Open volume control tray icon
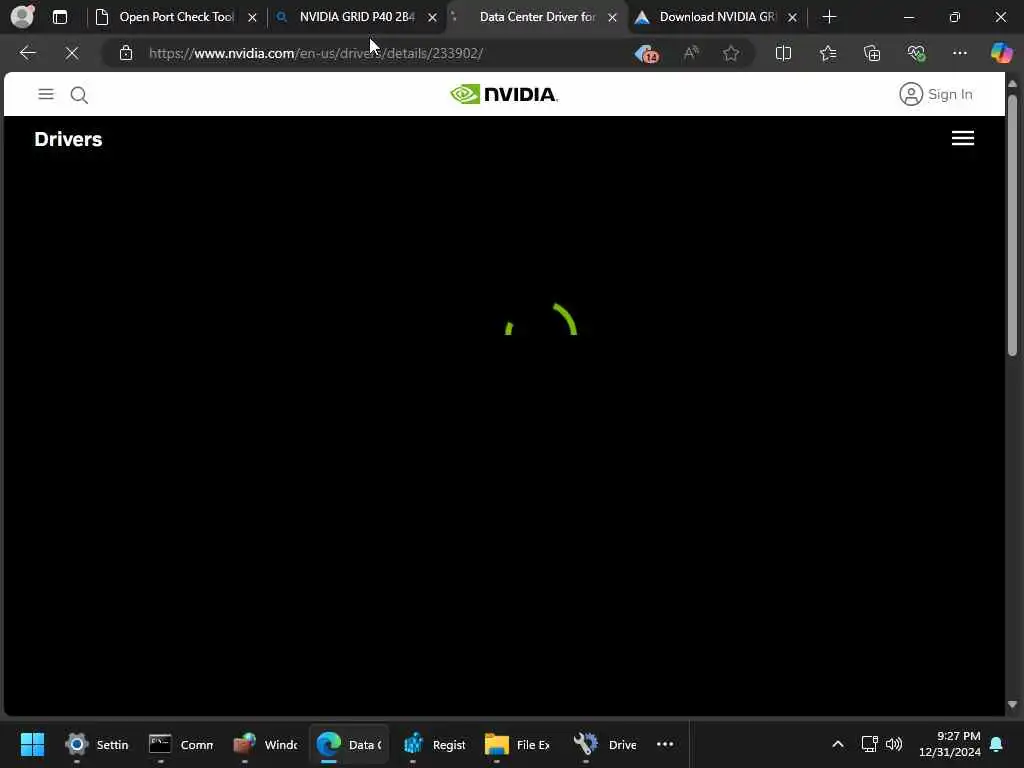This screenshot has width=1024, height=768. pyautogui.click(x=893, y=744)
